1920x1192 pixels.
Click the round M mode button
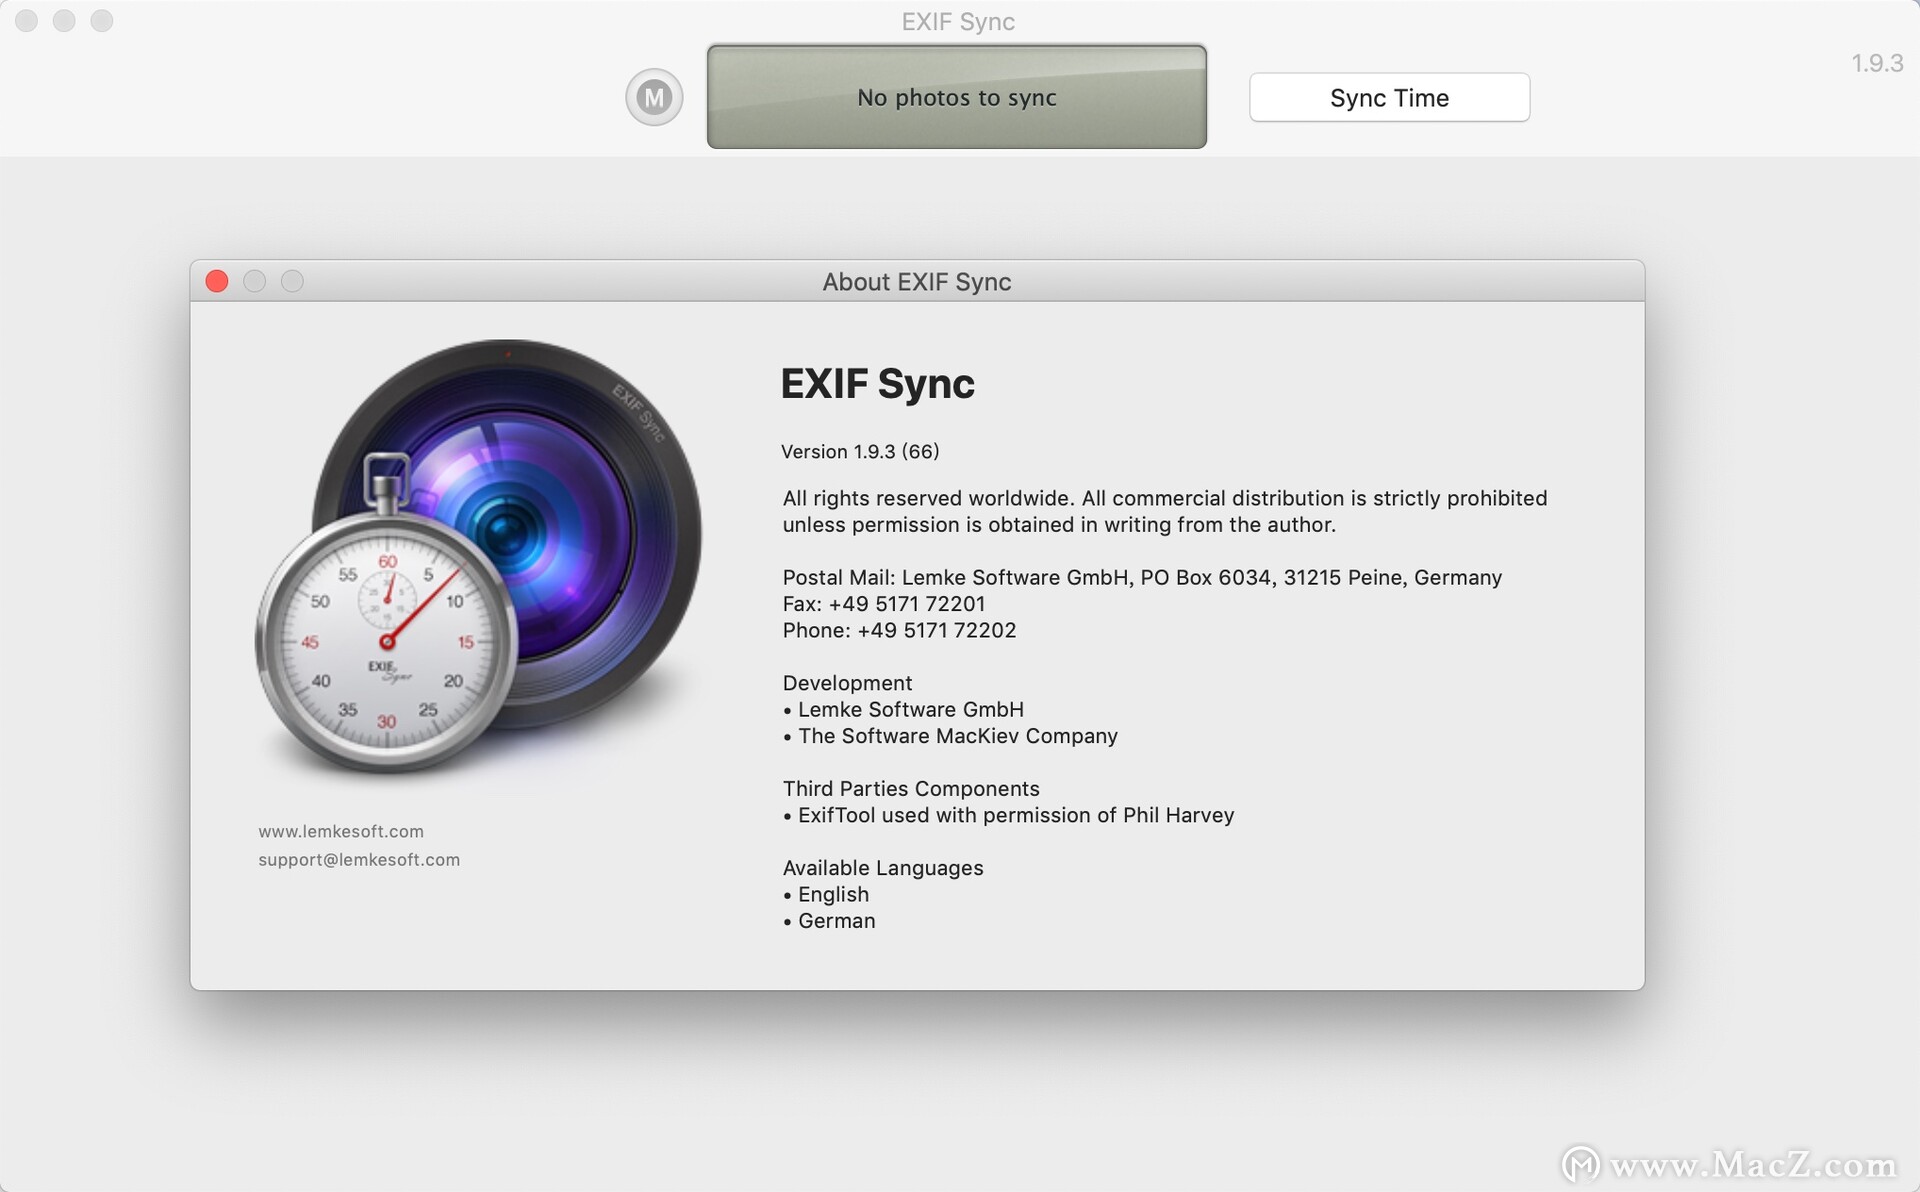click(x=654, y=97)
